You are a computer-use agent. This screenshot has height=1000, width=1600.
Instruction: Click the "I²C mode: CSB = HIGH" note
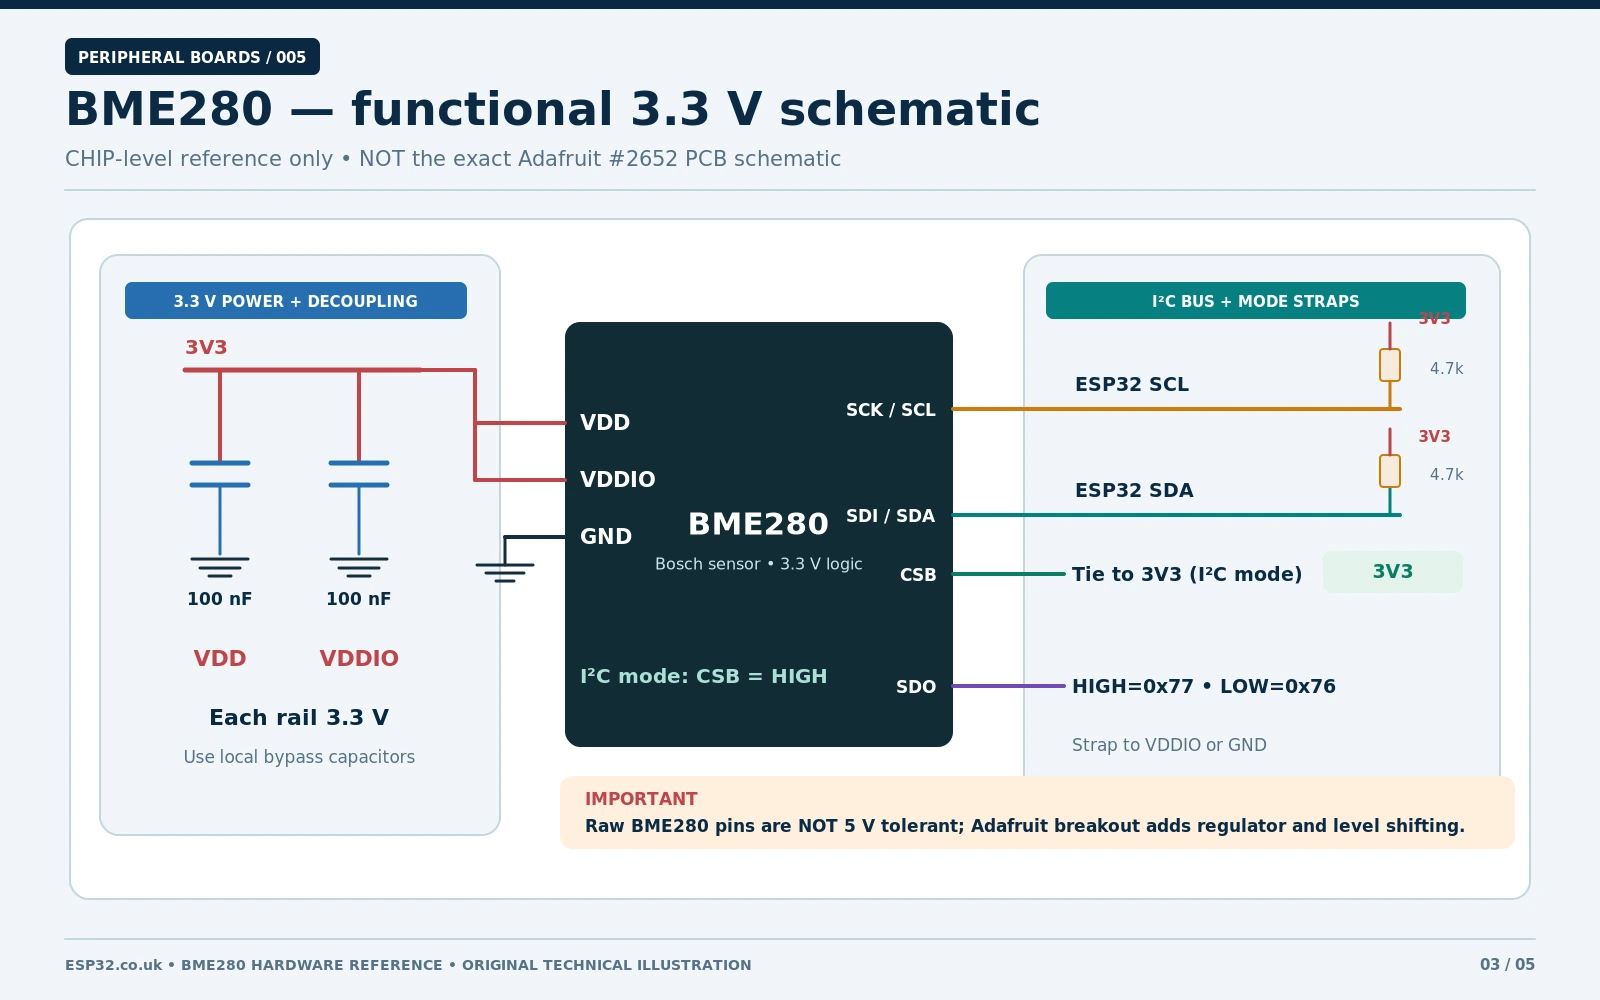point(704,676)
